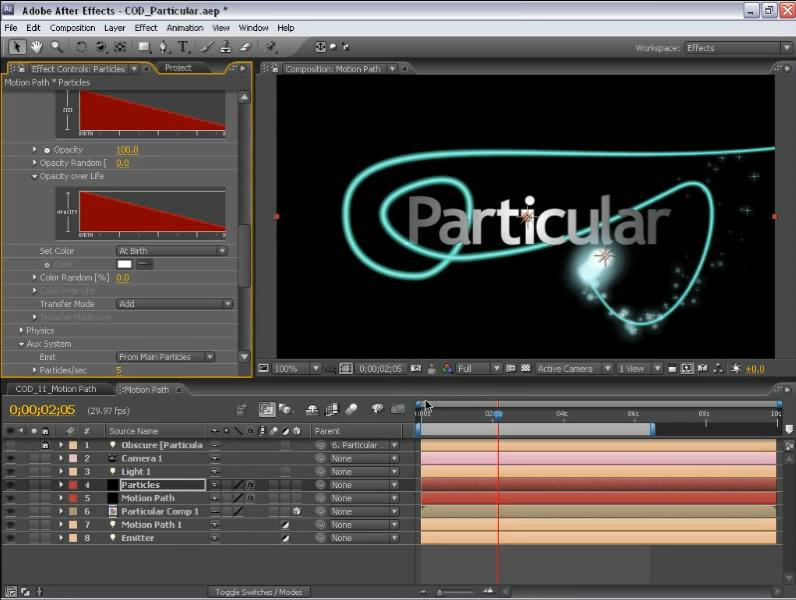Collapse Opacity over Life section
This screenshot has width=796, height=600.
tap(34, 176)
